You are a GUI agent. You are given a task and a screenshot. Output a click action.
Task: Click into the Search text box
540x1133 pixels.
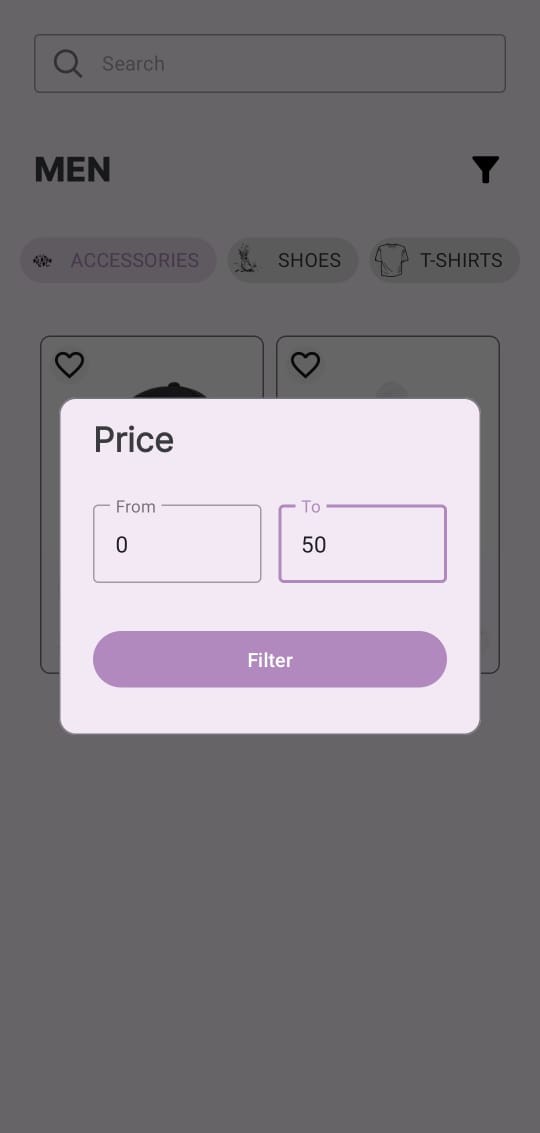pos(270,64)
